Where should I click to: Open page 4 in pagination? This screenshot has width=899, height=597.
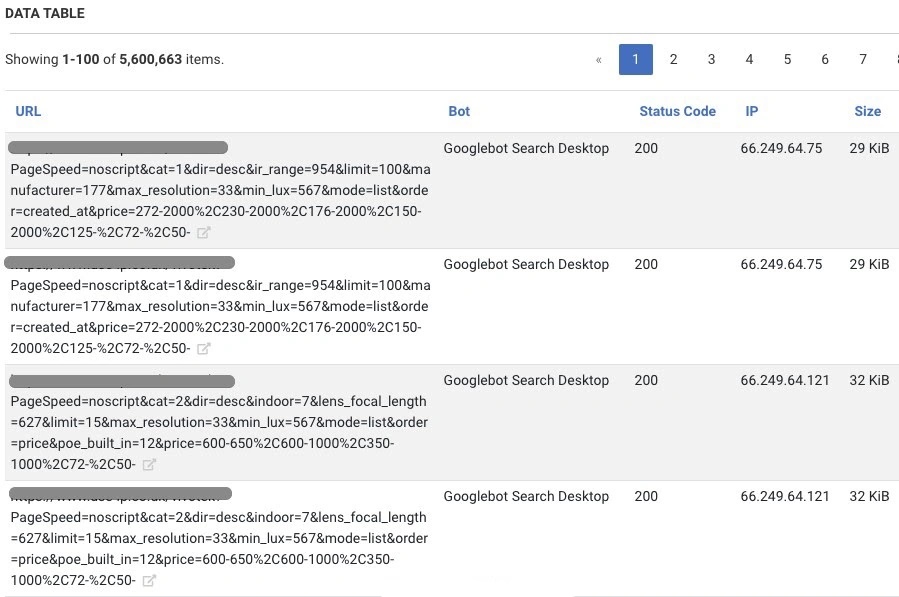[x=749, y=60]
